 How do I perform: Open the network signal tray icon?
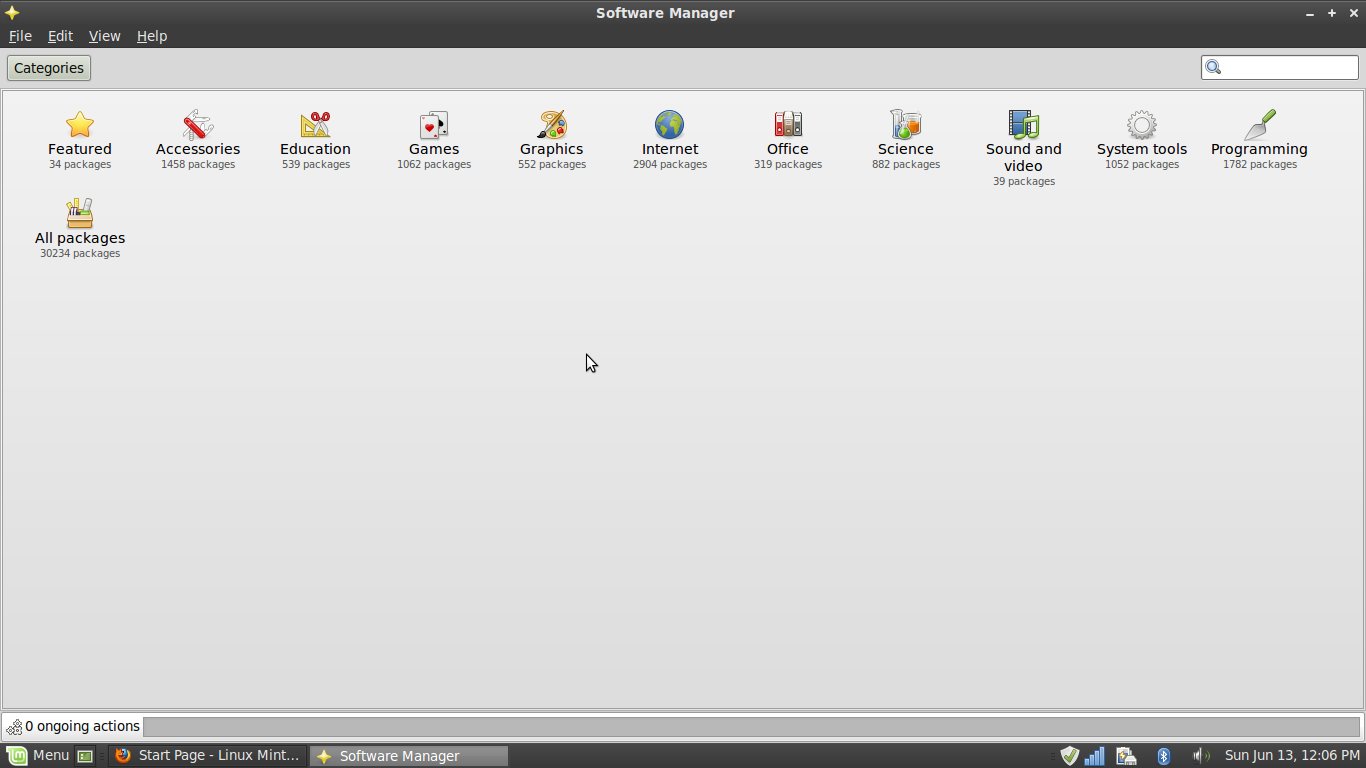tap(1096, 756)
